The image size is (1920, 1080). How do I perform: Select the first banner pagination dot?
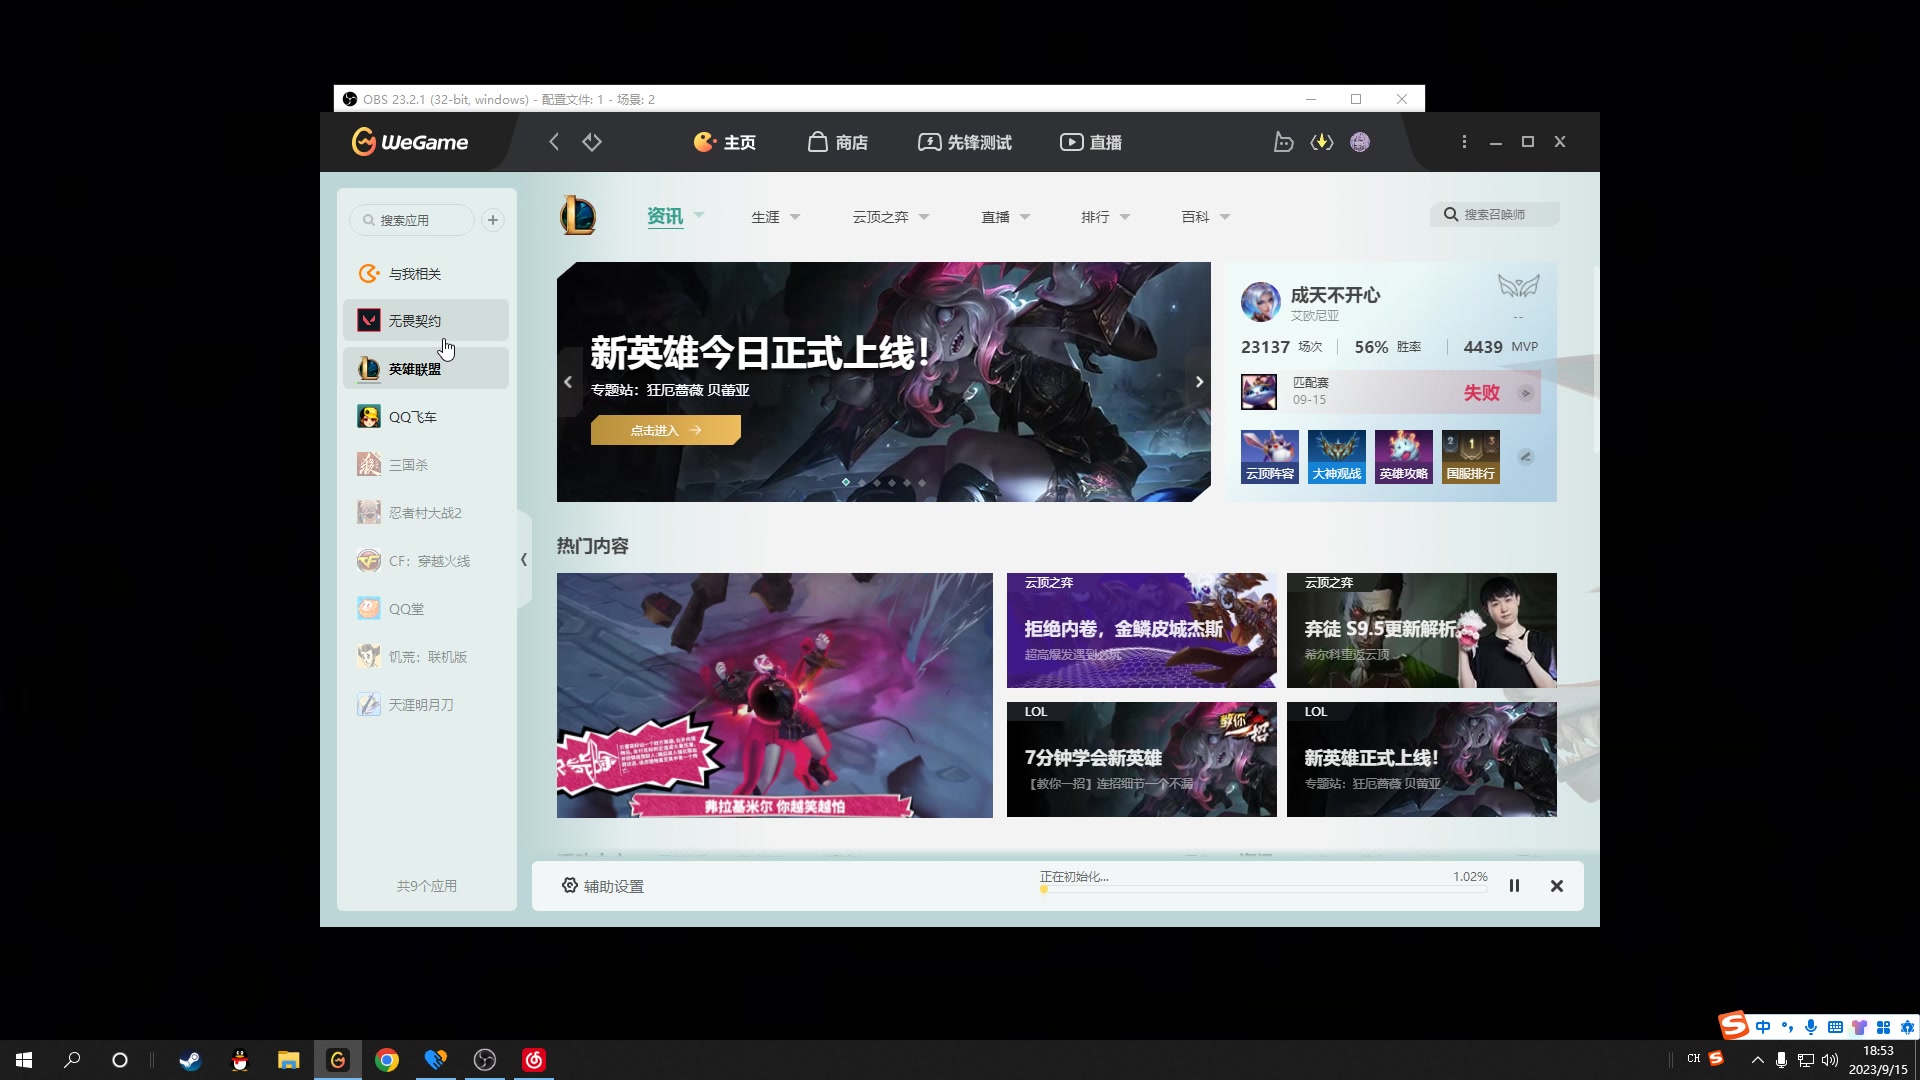coord(846,482)
